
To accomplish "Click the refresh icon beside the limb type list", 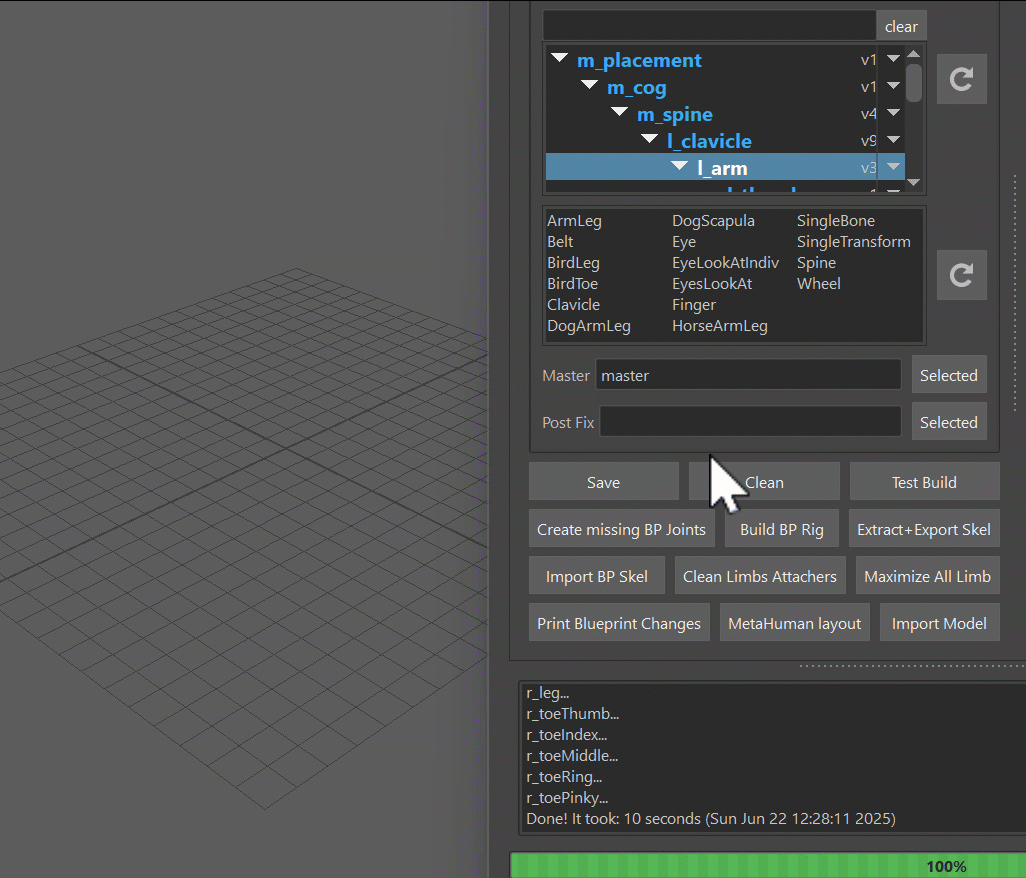I will pos(961,275).
